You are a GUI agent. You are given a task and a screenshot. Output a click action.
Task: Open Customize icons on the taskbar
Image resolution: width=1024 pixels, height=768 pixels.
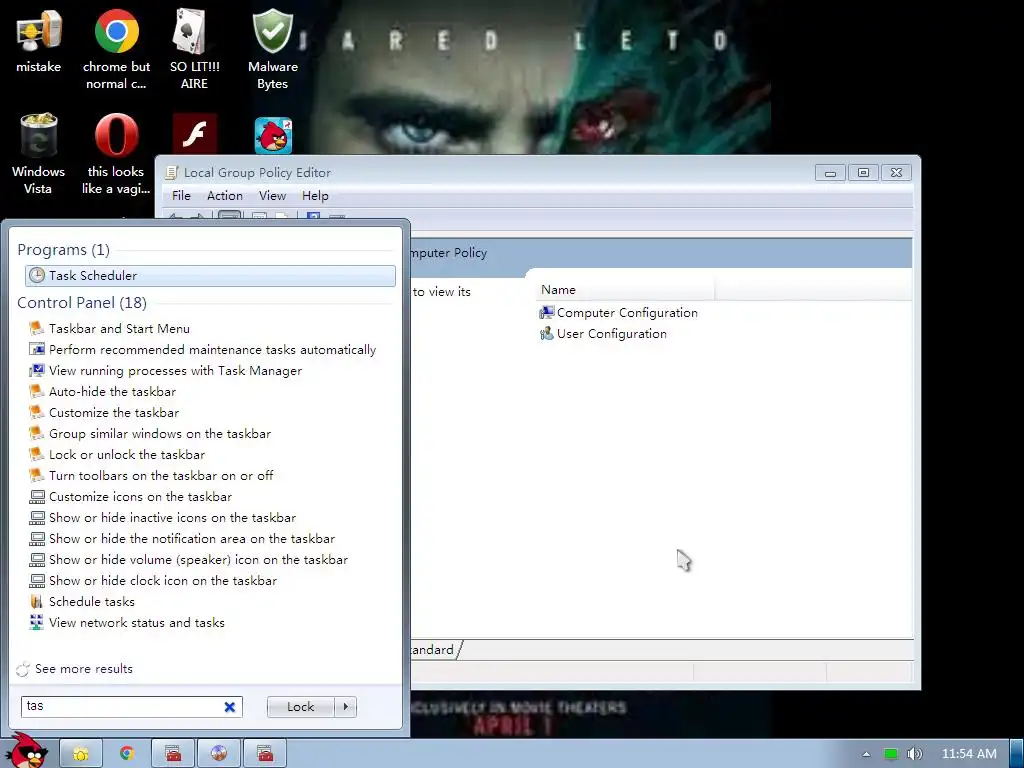pos(131,496)
